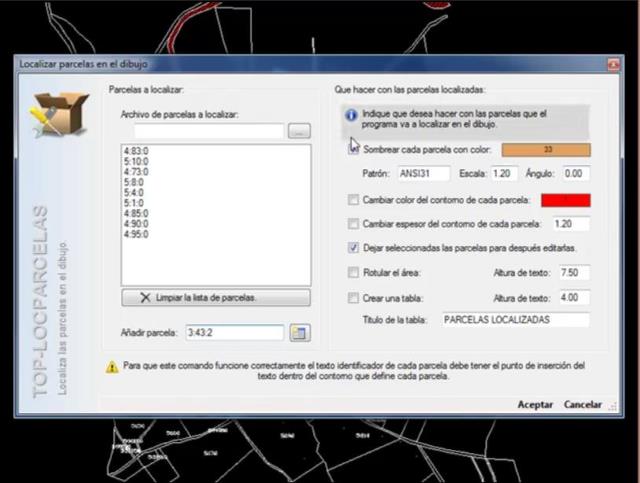This screenshot has height=483, width=640.
Task: Click the Cancelar button
Action: coord(583,405)
